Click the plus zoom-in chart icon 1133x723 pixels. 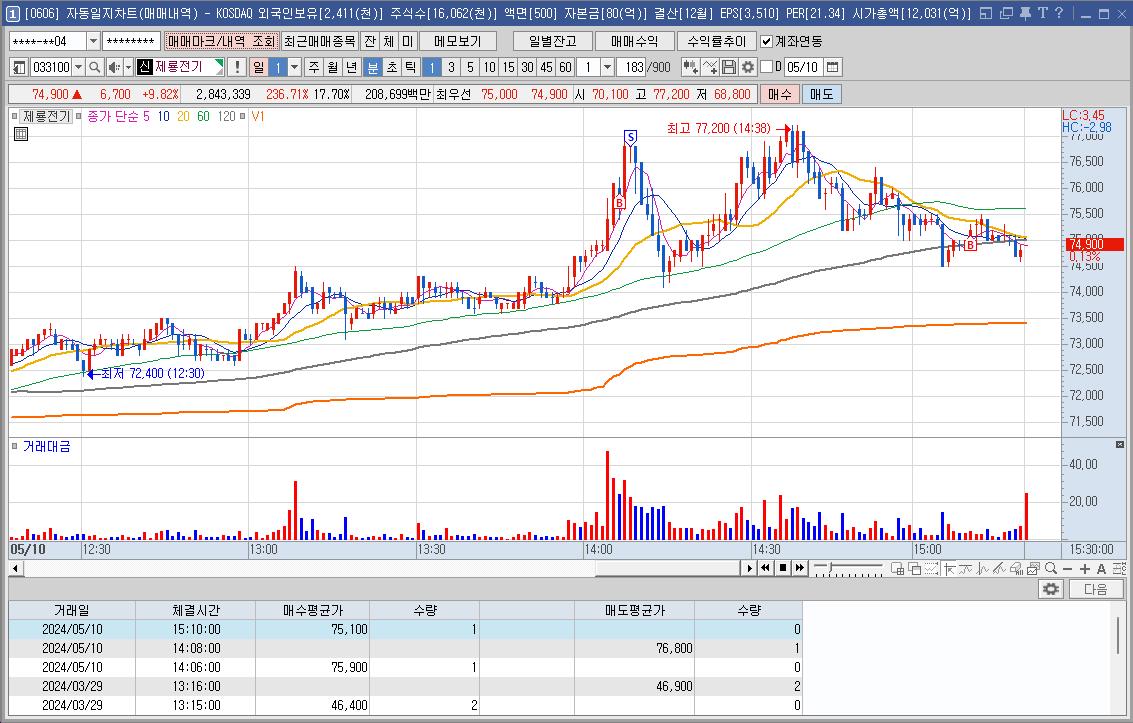coord(1085,568)
